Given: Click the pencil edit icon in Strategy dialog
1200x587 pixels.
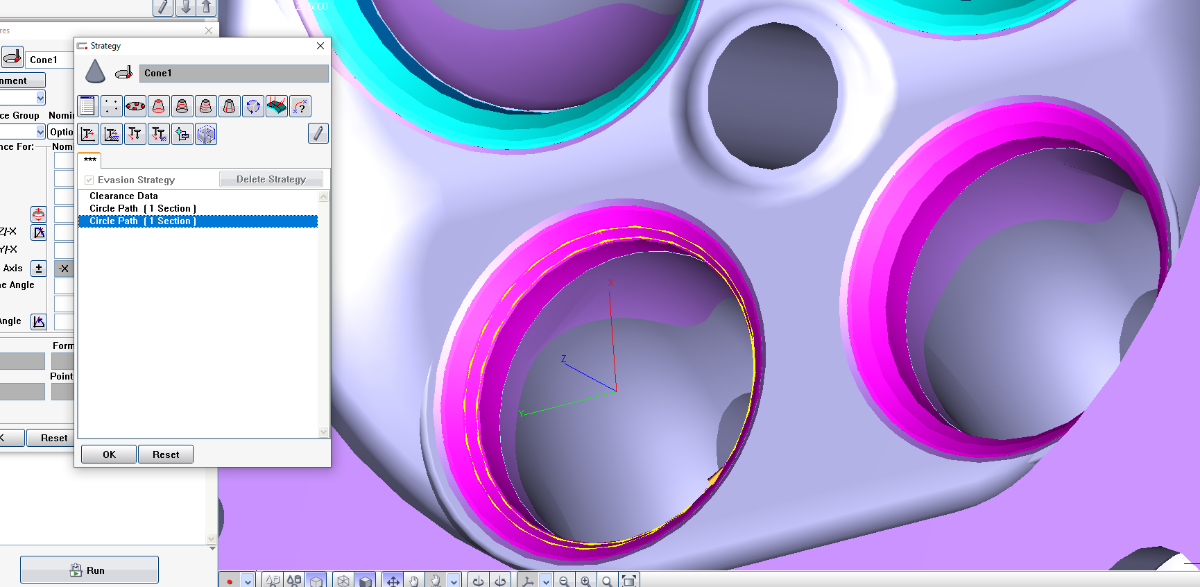Looking at the screenshot, I should [318, 134].
